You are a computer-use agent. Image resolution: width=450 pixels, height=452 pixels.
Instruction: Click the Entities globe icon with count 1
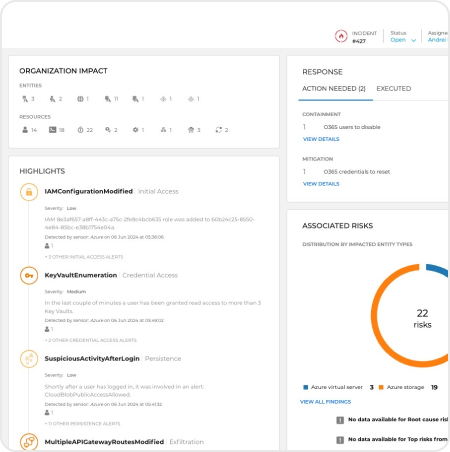pos(80,99)
